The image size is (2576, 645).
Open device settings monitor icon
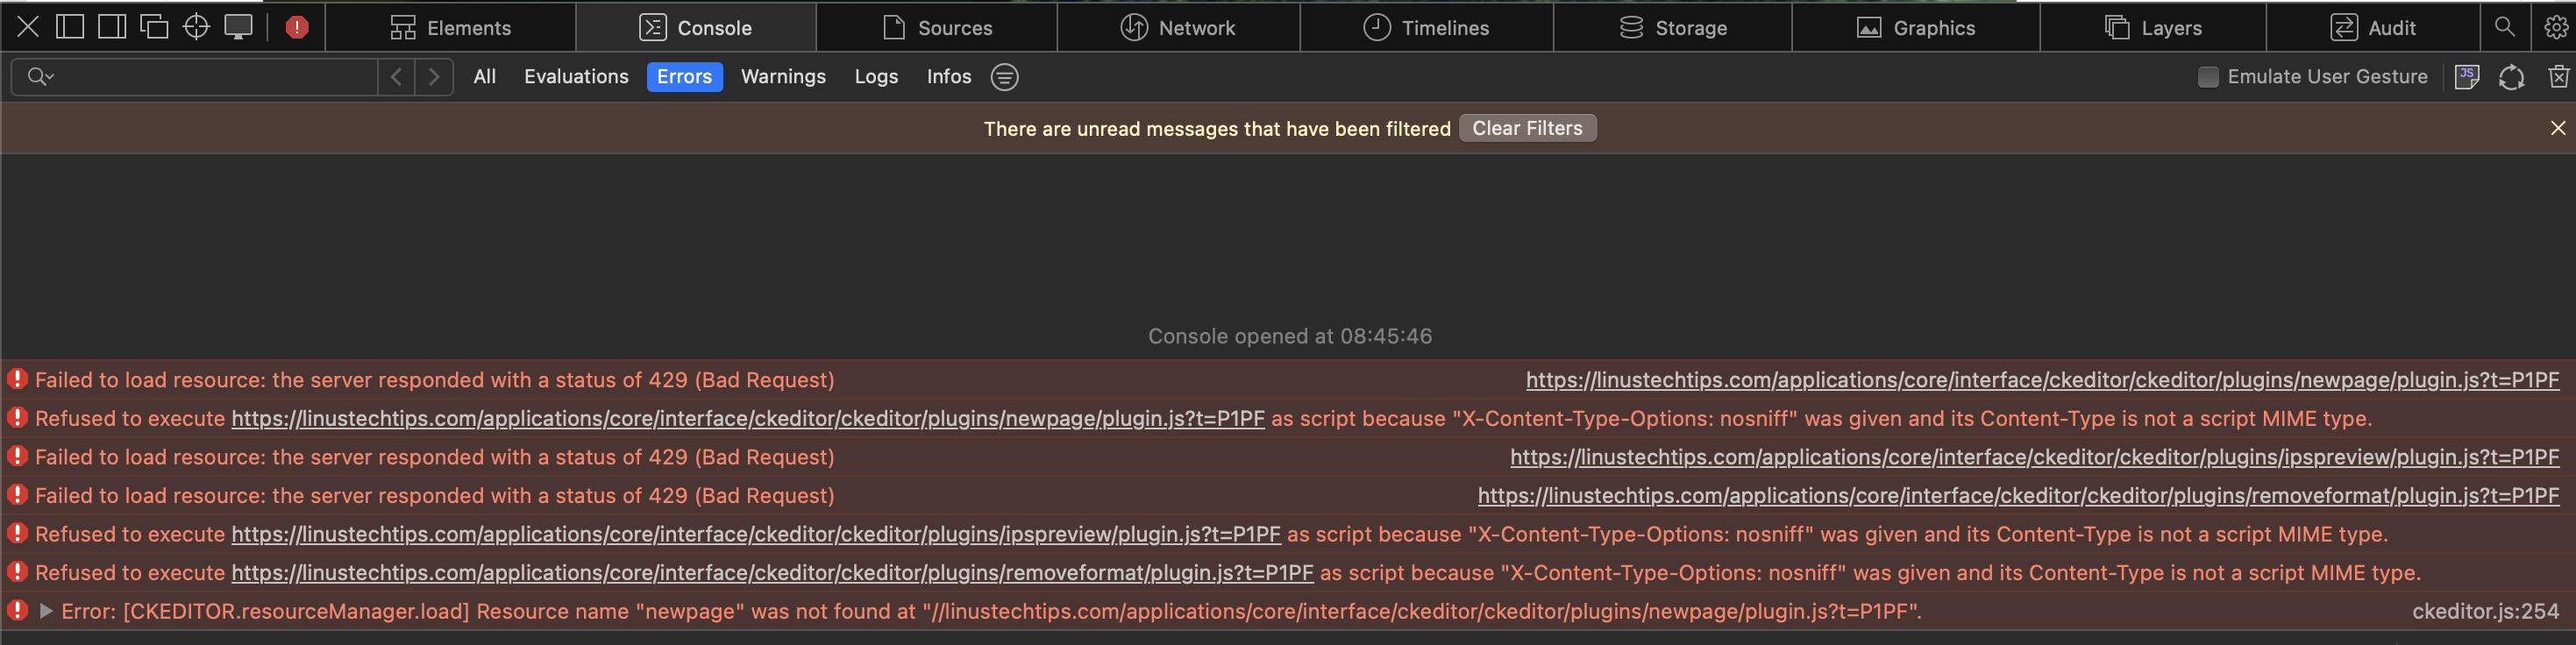[x=238, y=27]
